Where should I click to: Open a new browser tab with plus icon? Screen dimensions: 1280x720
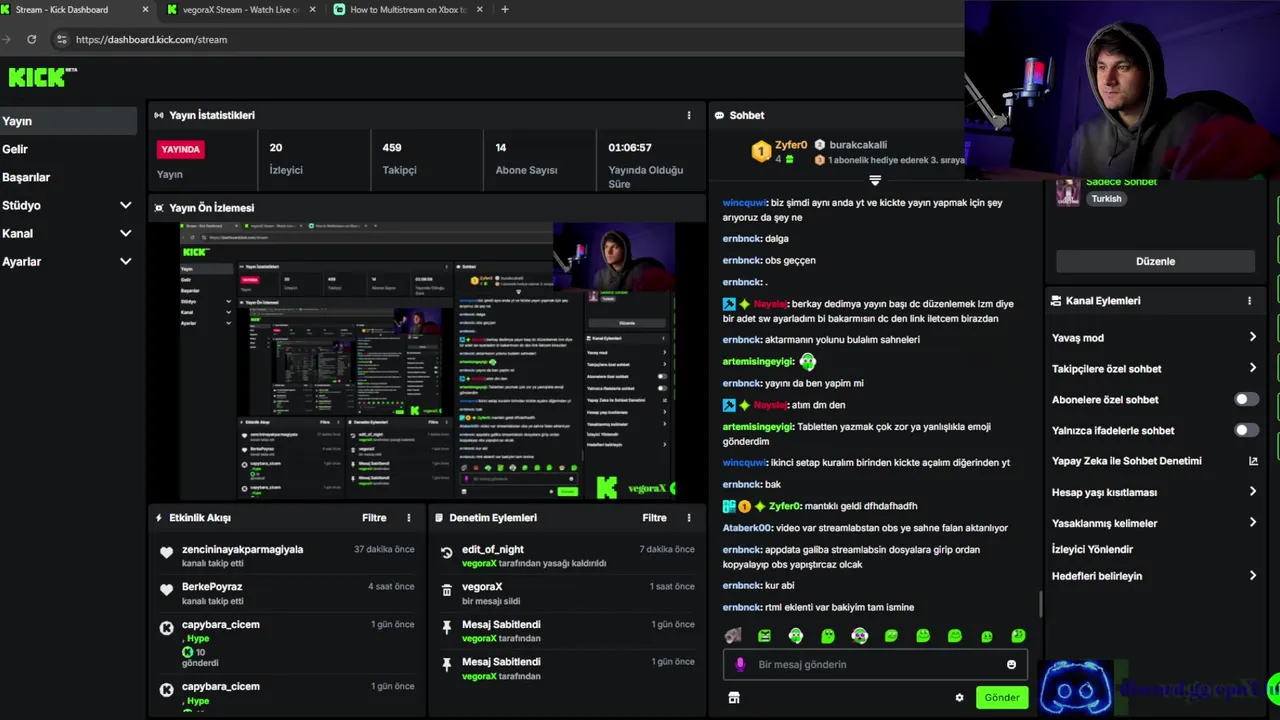pos(504,10)
